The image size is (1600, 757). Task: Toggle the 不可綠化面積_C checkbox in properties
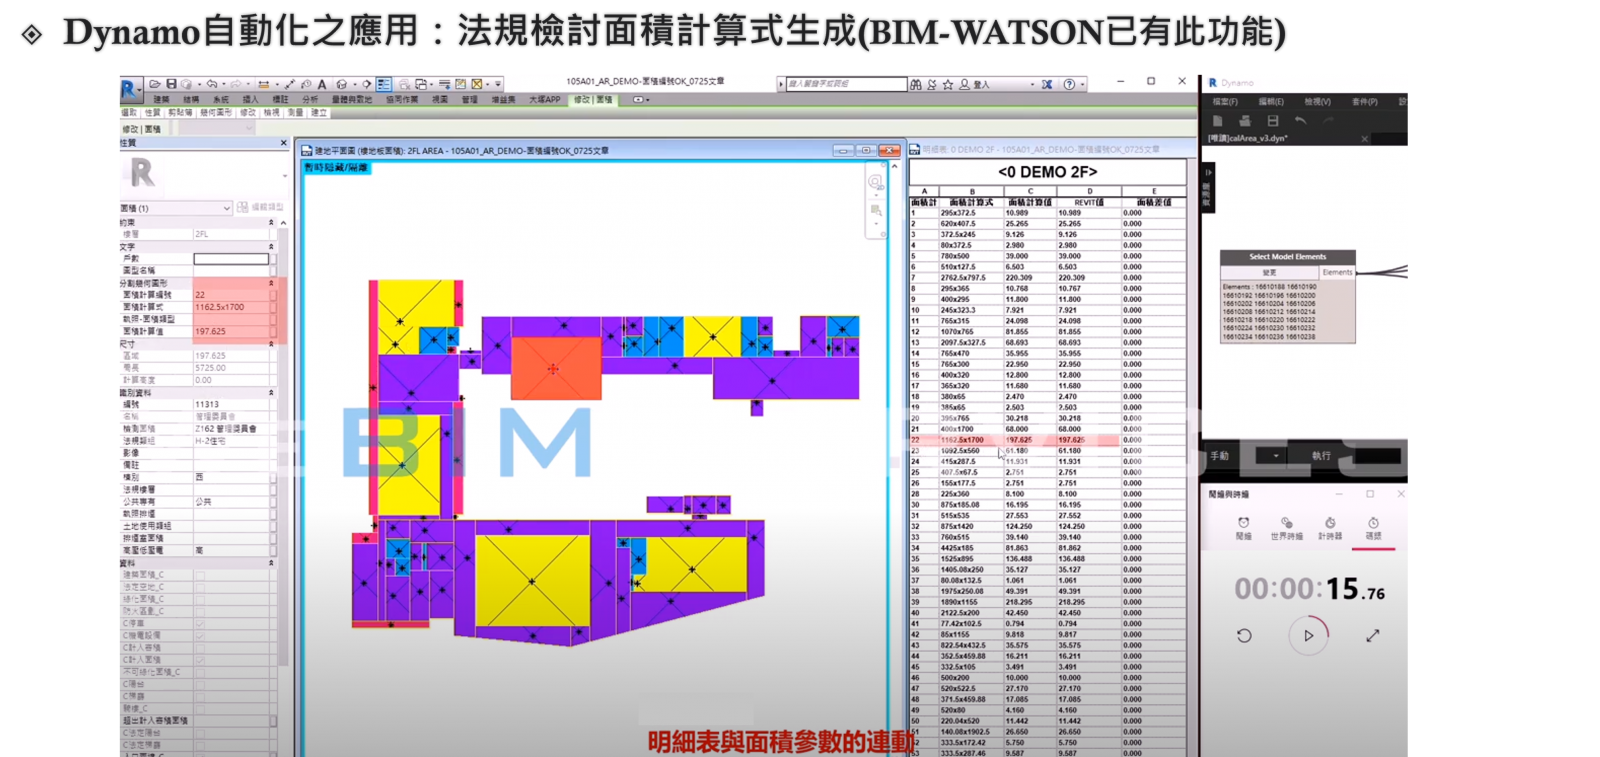coord(200,672)
